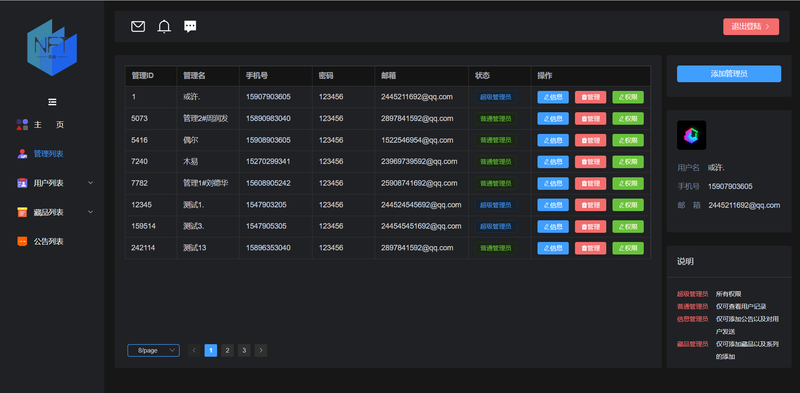800x393 pixels.
Task: Click 管理 button for ID 242114
Action: [591, 248]
